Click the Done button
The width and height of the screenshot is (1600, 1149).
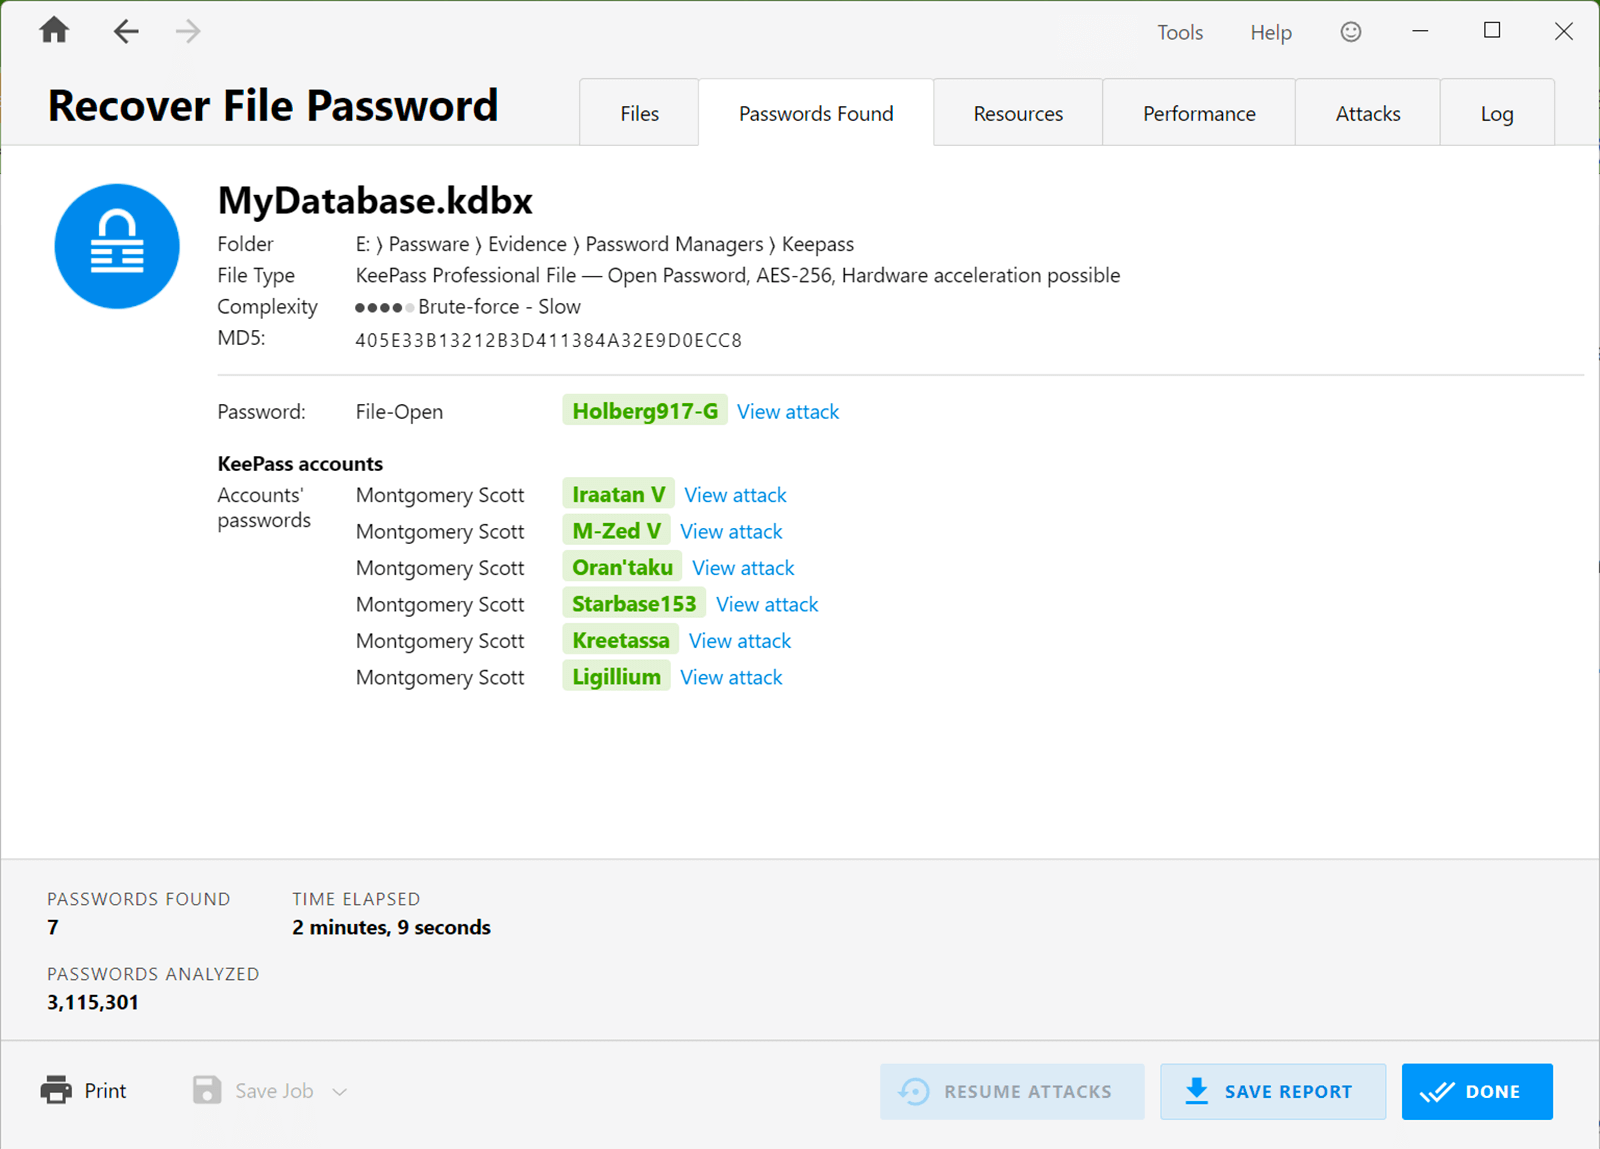pyautogui.click(x=1477, y=1091)
